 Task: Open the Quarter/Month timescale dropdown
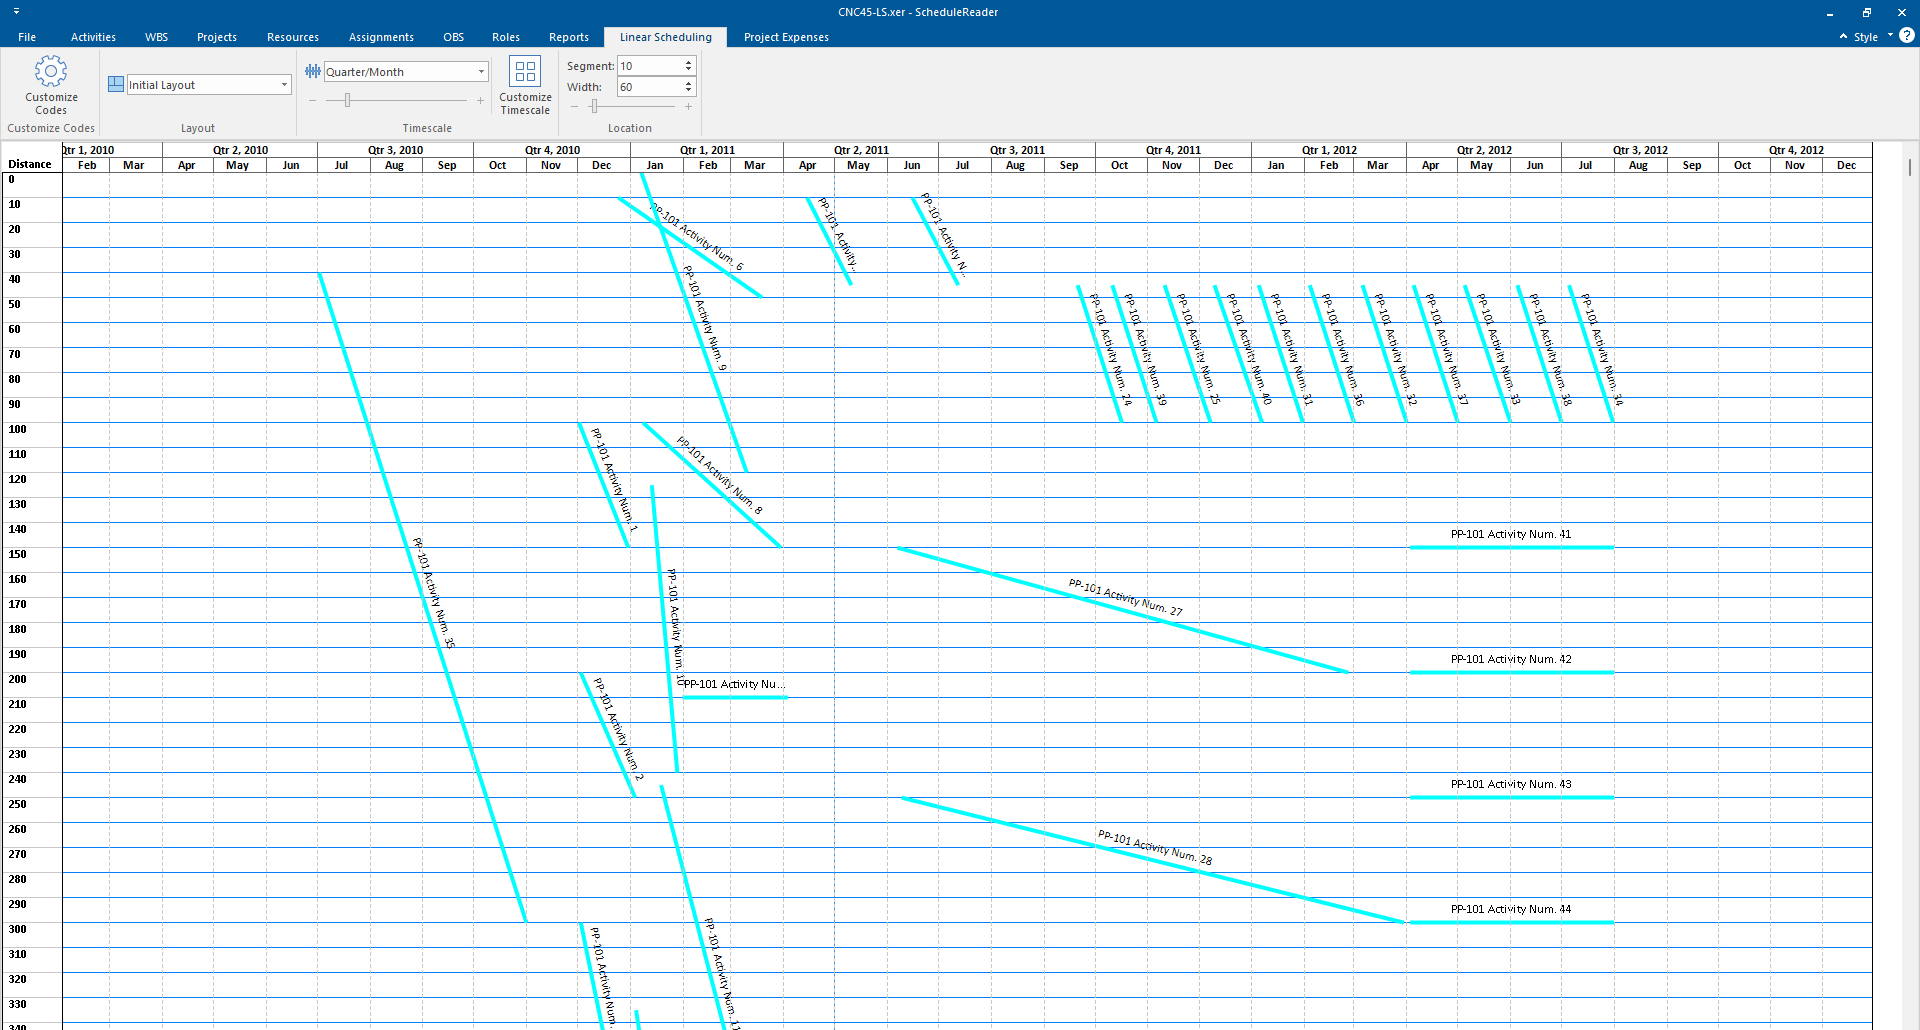coord(481,72)
